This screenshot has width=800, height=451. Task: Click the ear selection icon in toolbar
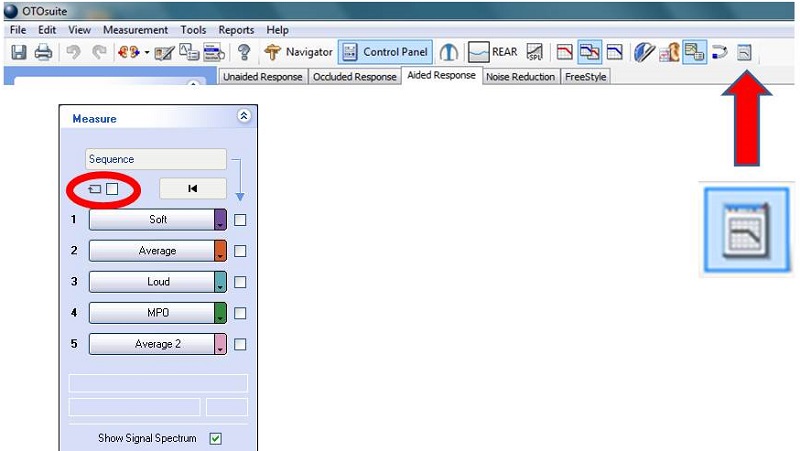129,52
